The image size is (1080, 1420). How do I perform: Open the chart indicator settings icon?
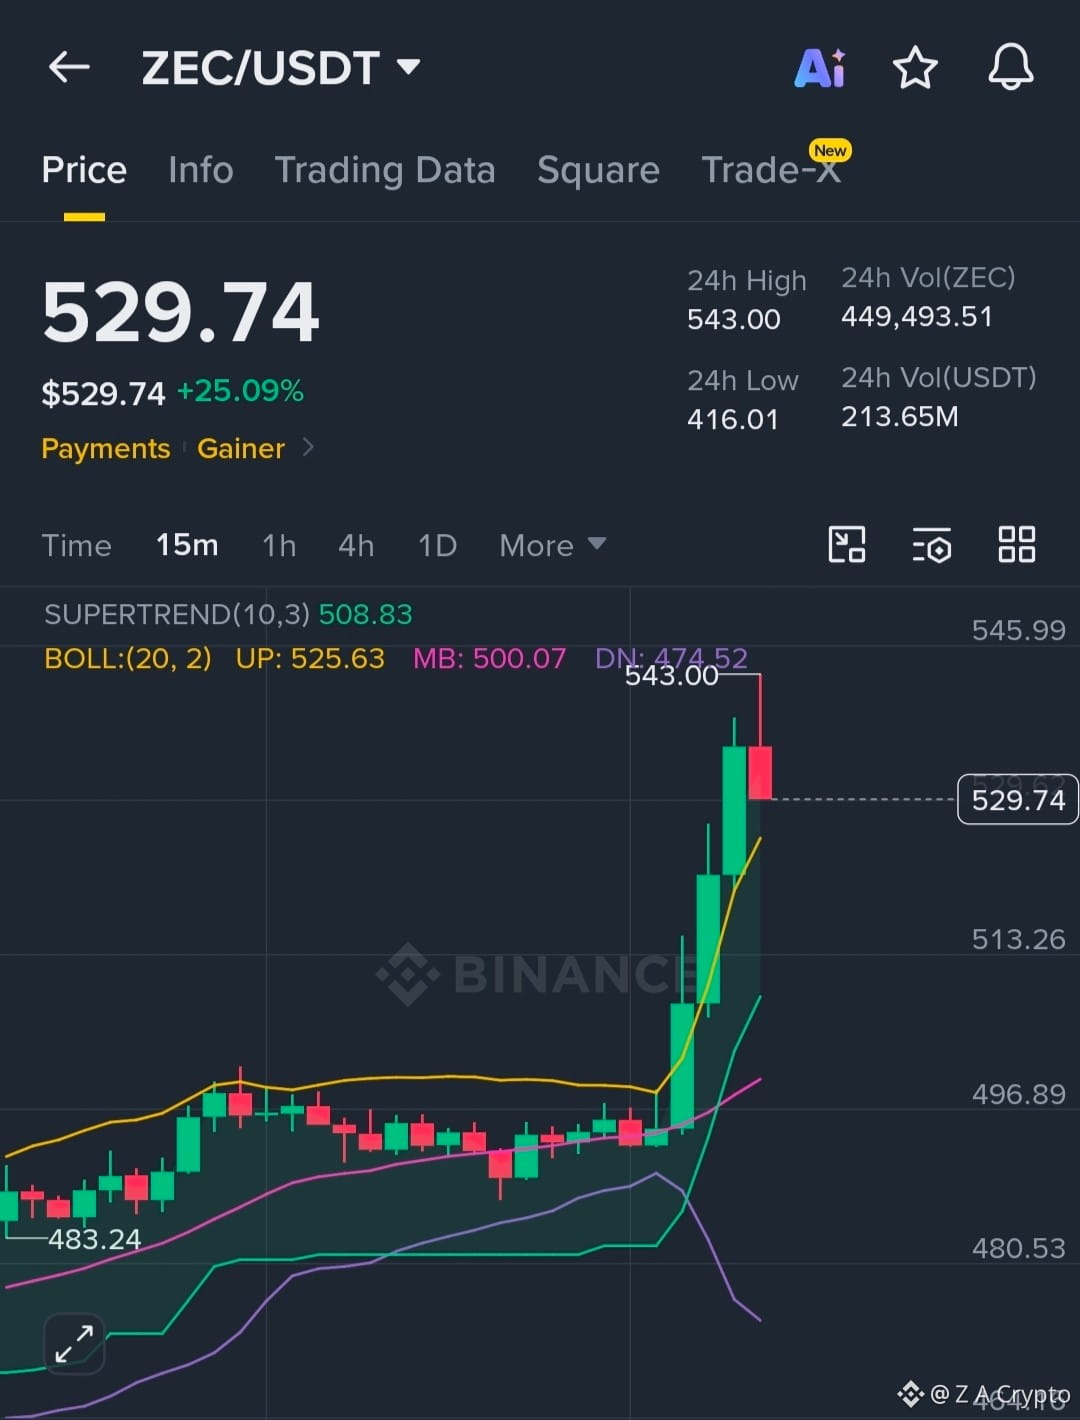pyautogui.click(x=932, y=546)
